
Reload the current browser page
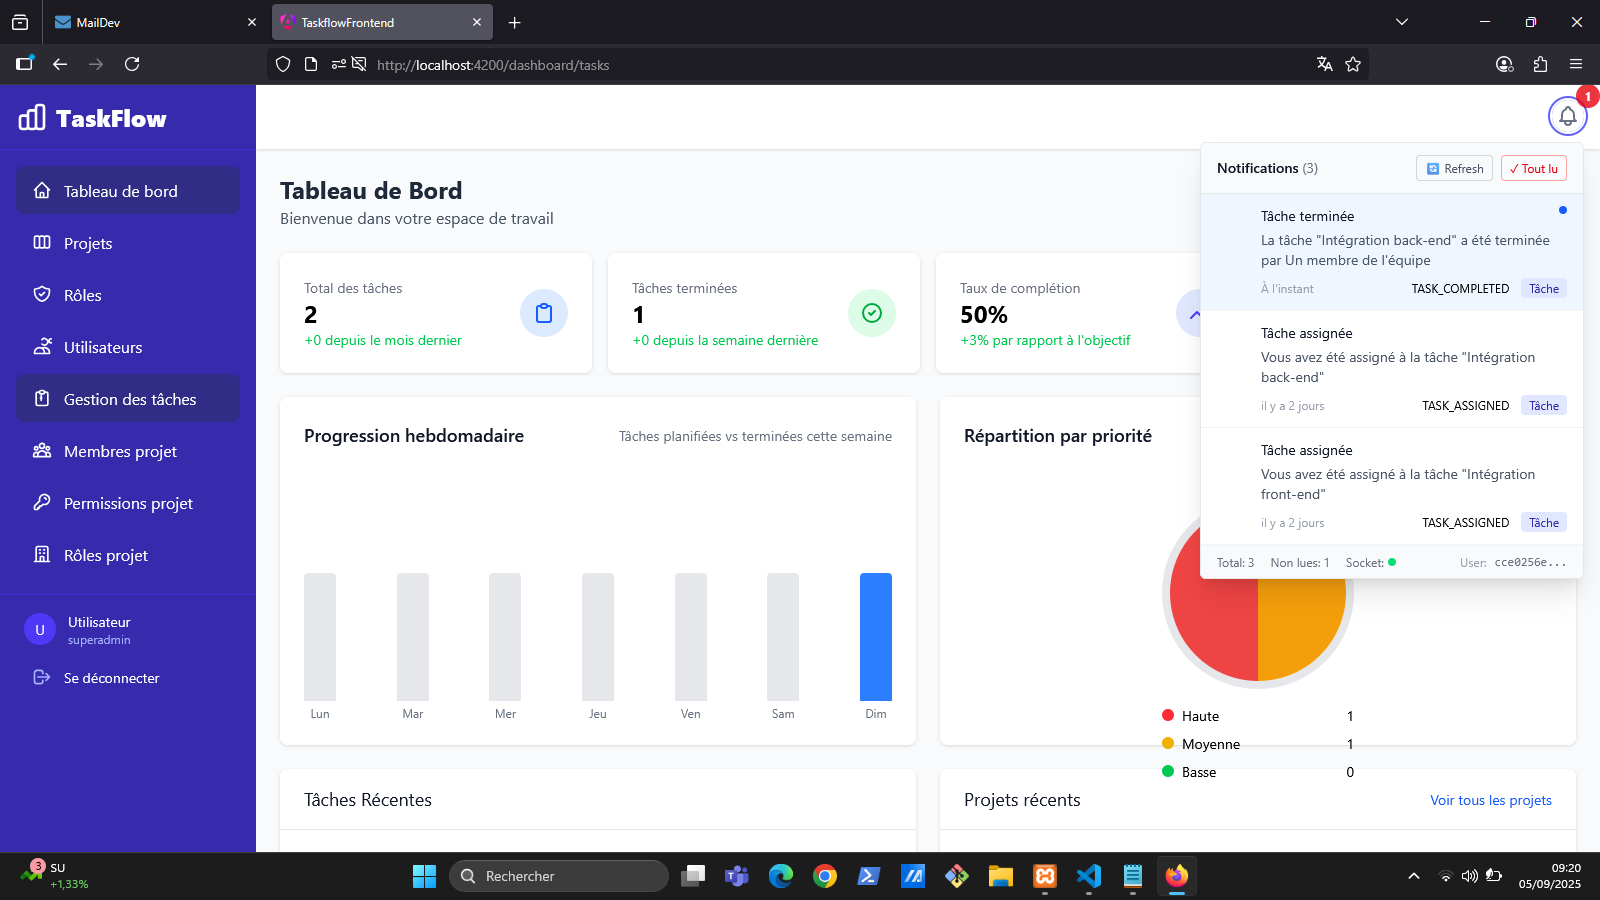pyautogui.click(x=132, y=64)
